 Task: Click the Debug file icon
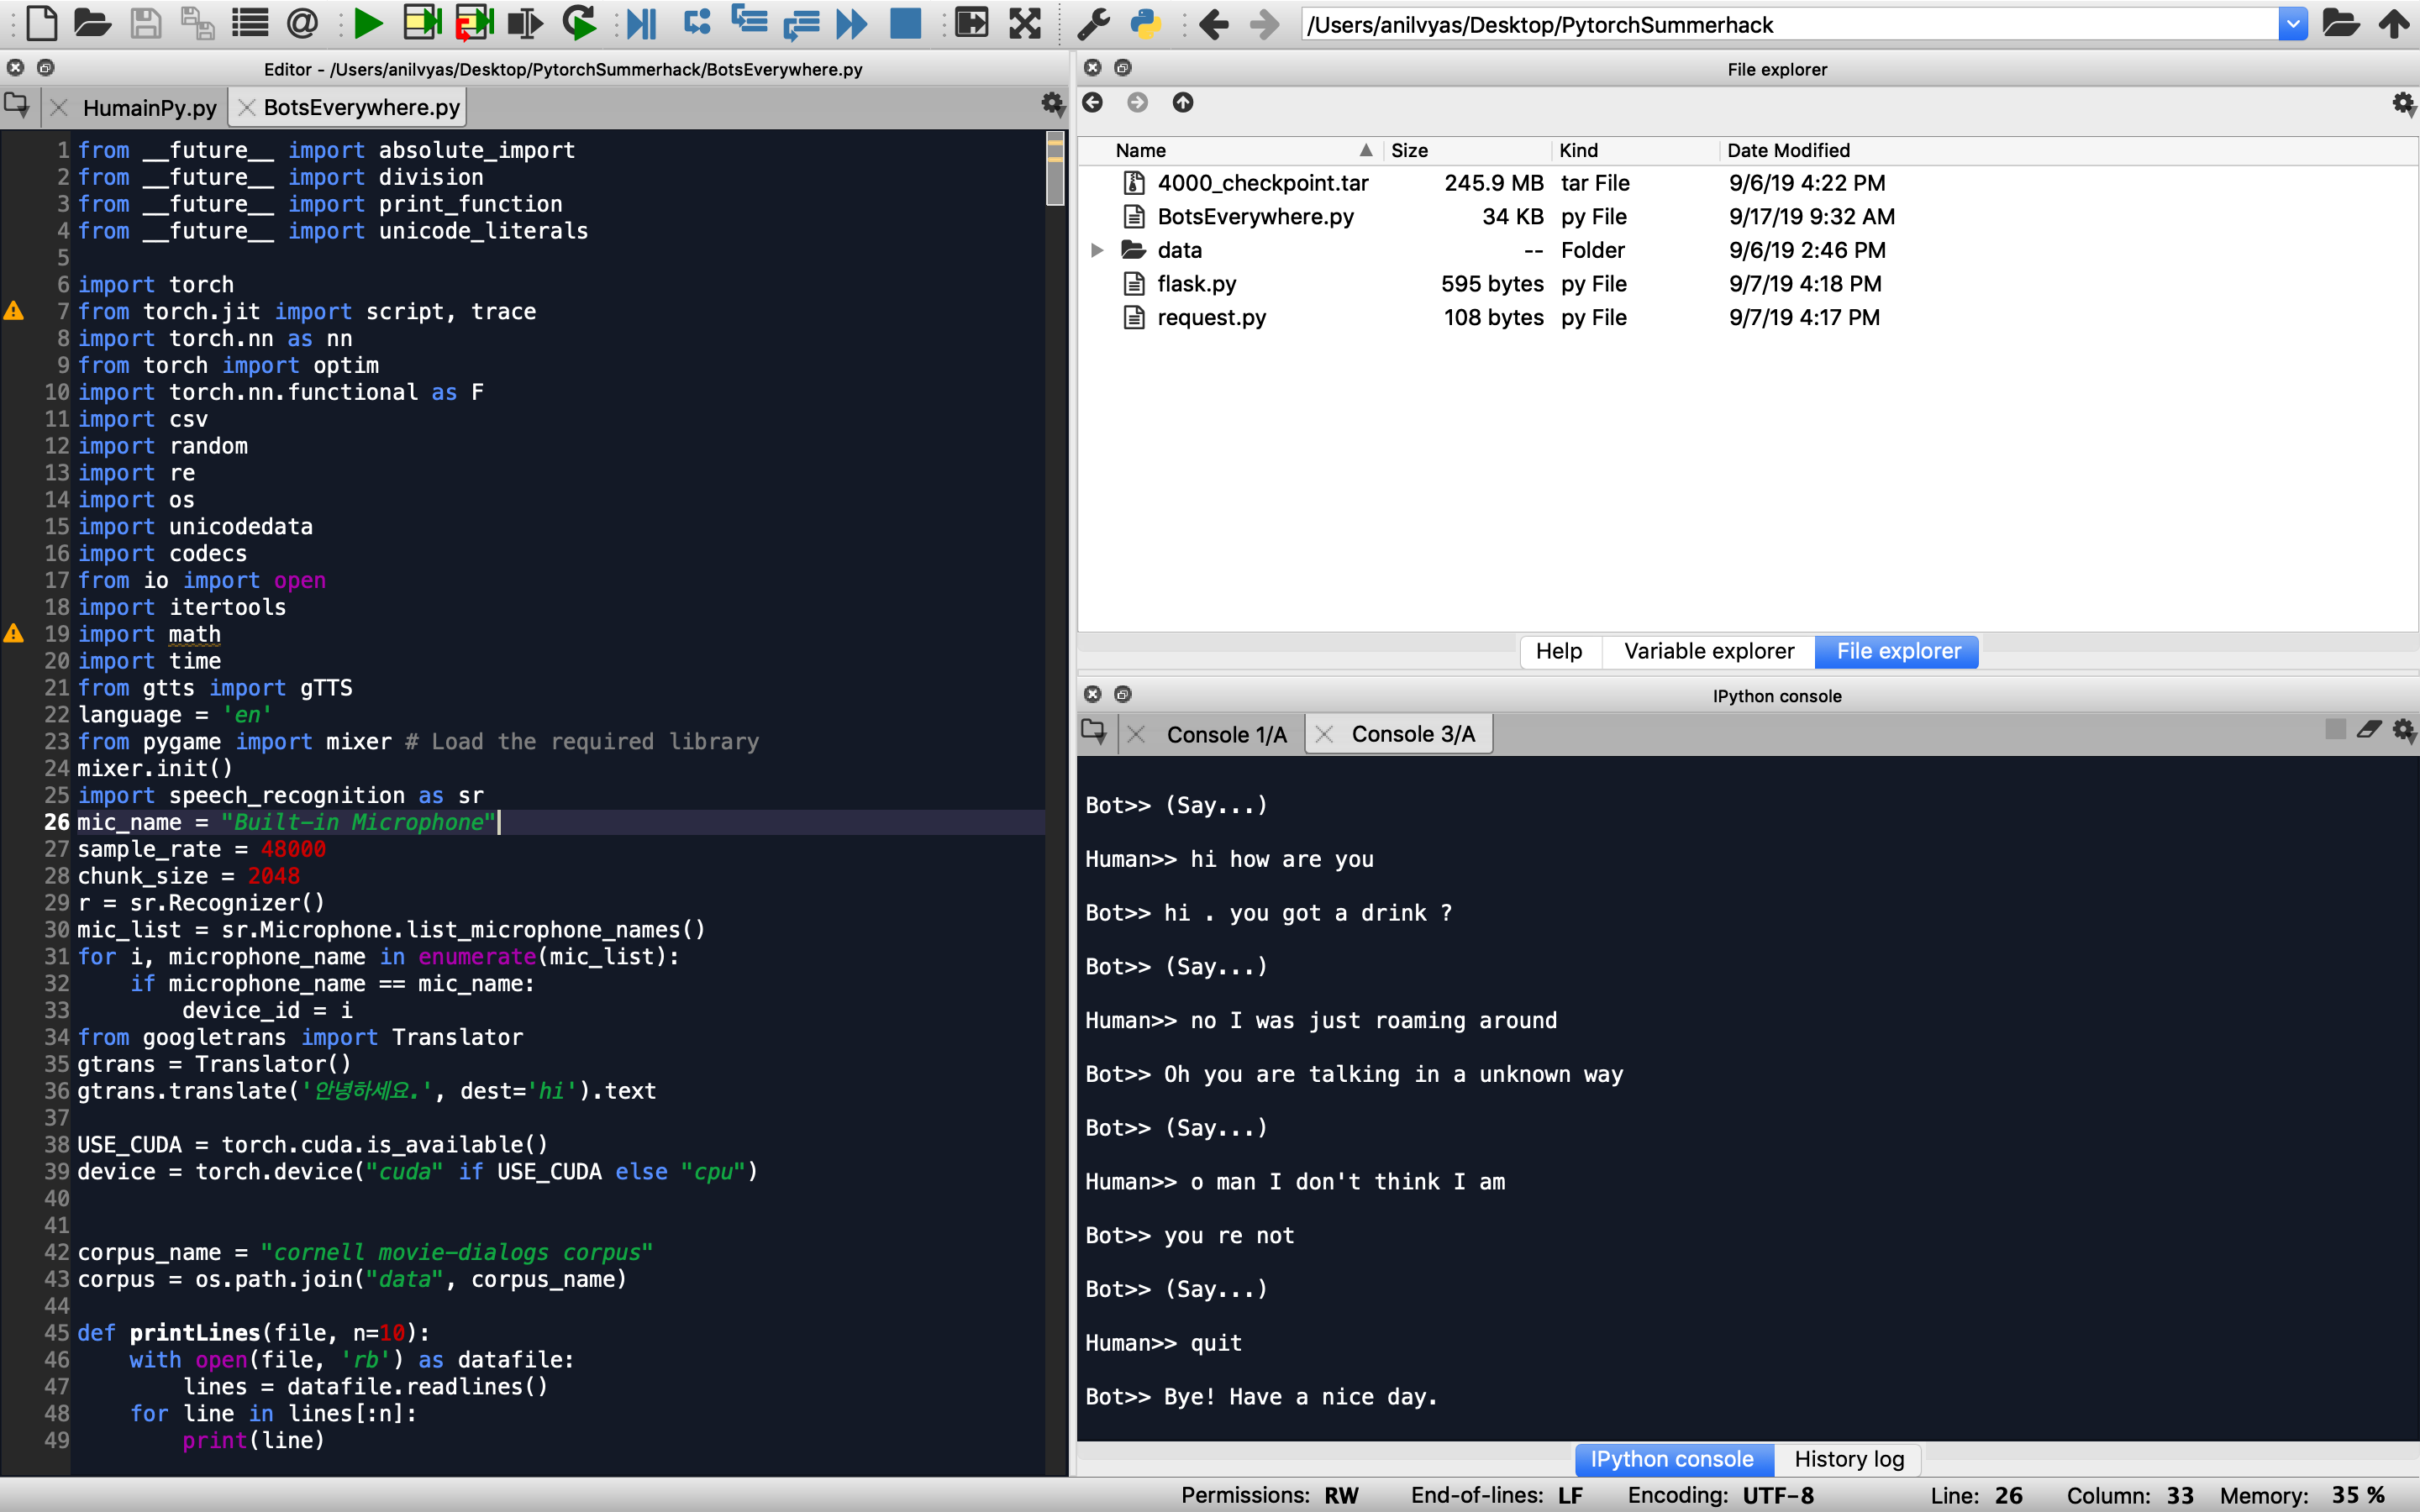pos(641,23)
